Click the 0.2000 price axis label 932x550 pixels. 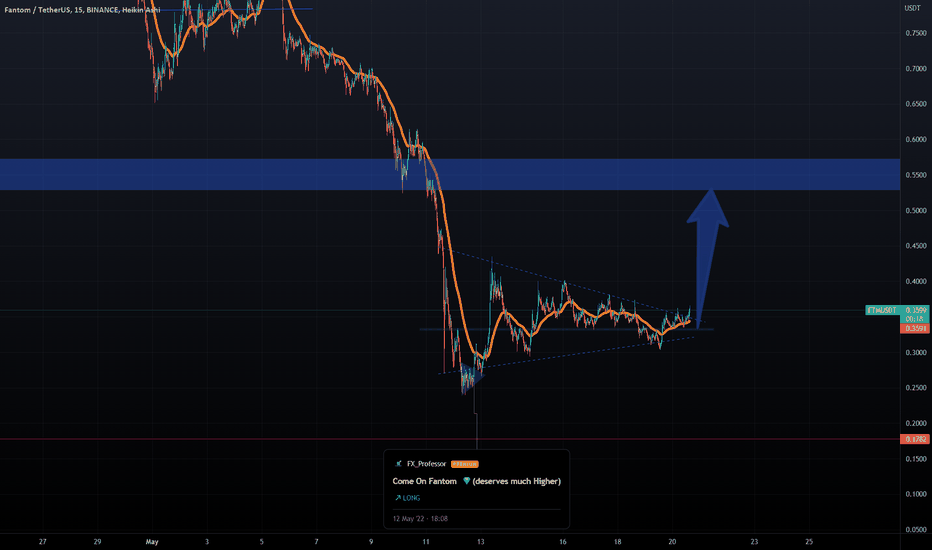[x=916, y=423]
